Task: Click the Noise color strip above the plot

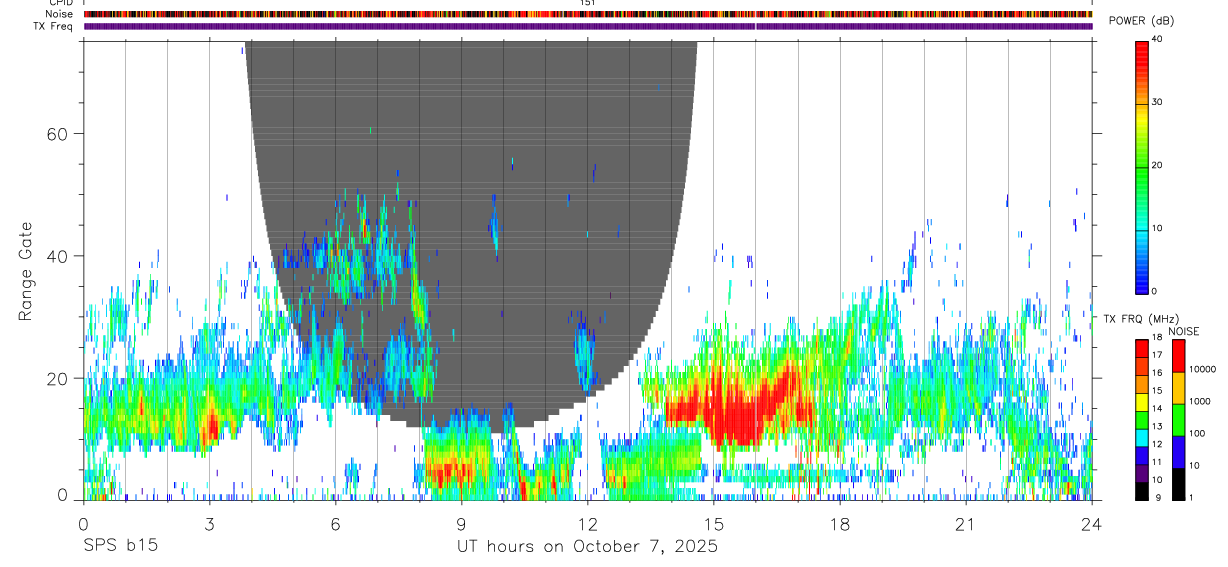Action: coord(588,14)
